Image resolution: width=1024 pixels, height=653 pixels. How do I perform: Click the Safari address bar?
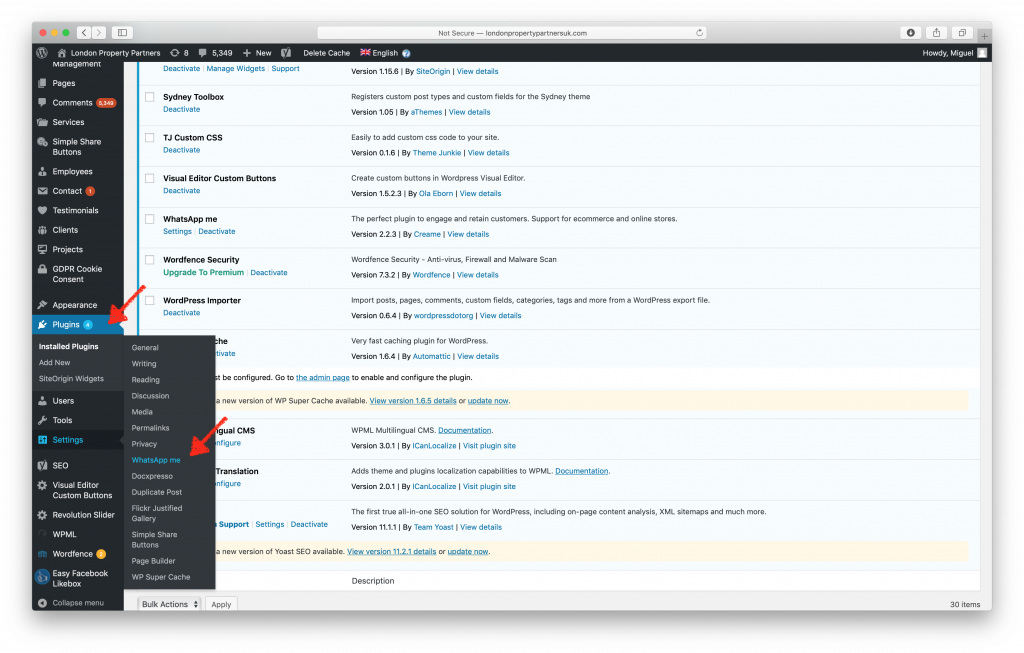tap(512, 33)
